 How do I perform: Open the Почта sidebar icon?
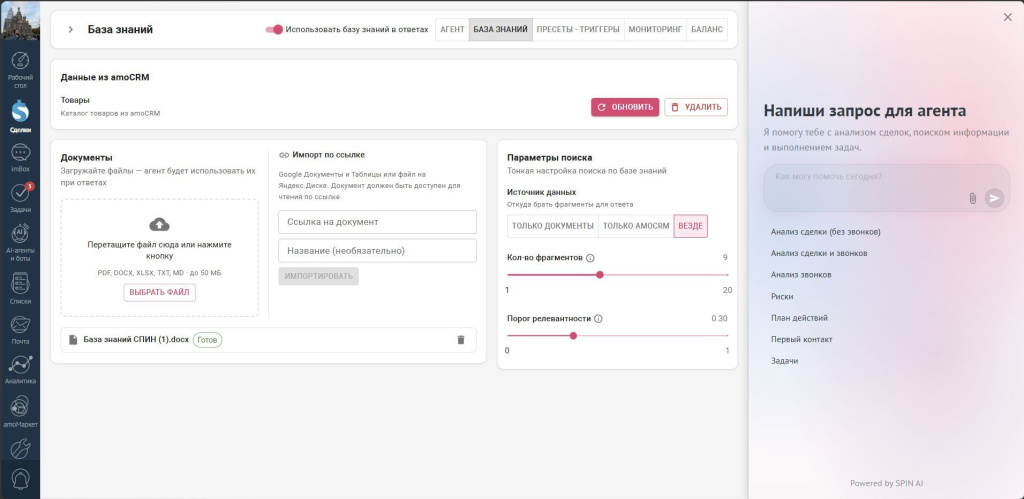20,329
